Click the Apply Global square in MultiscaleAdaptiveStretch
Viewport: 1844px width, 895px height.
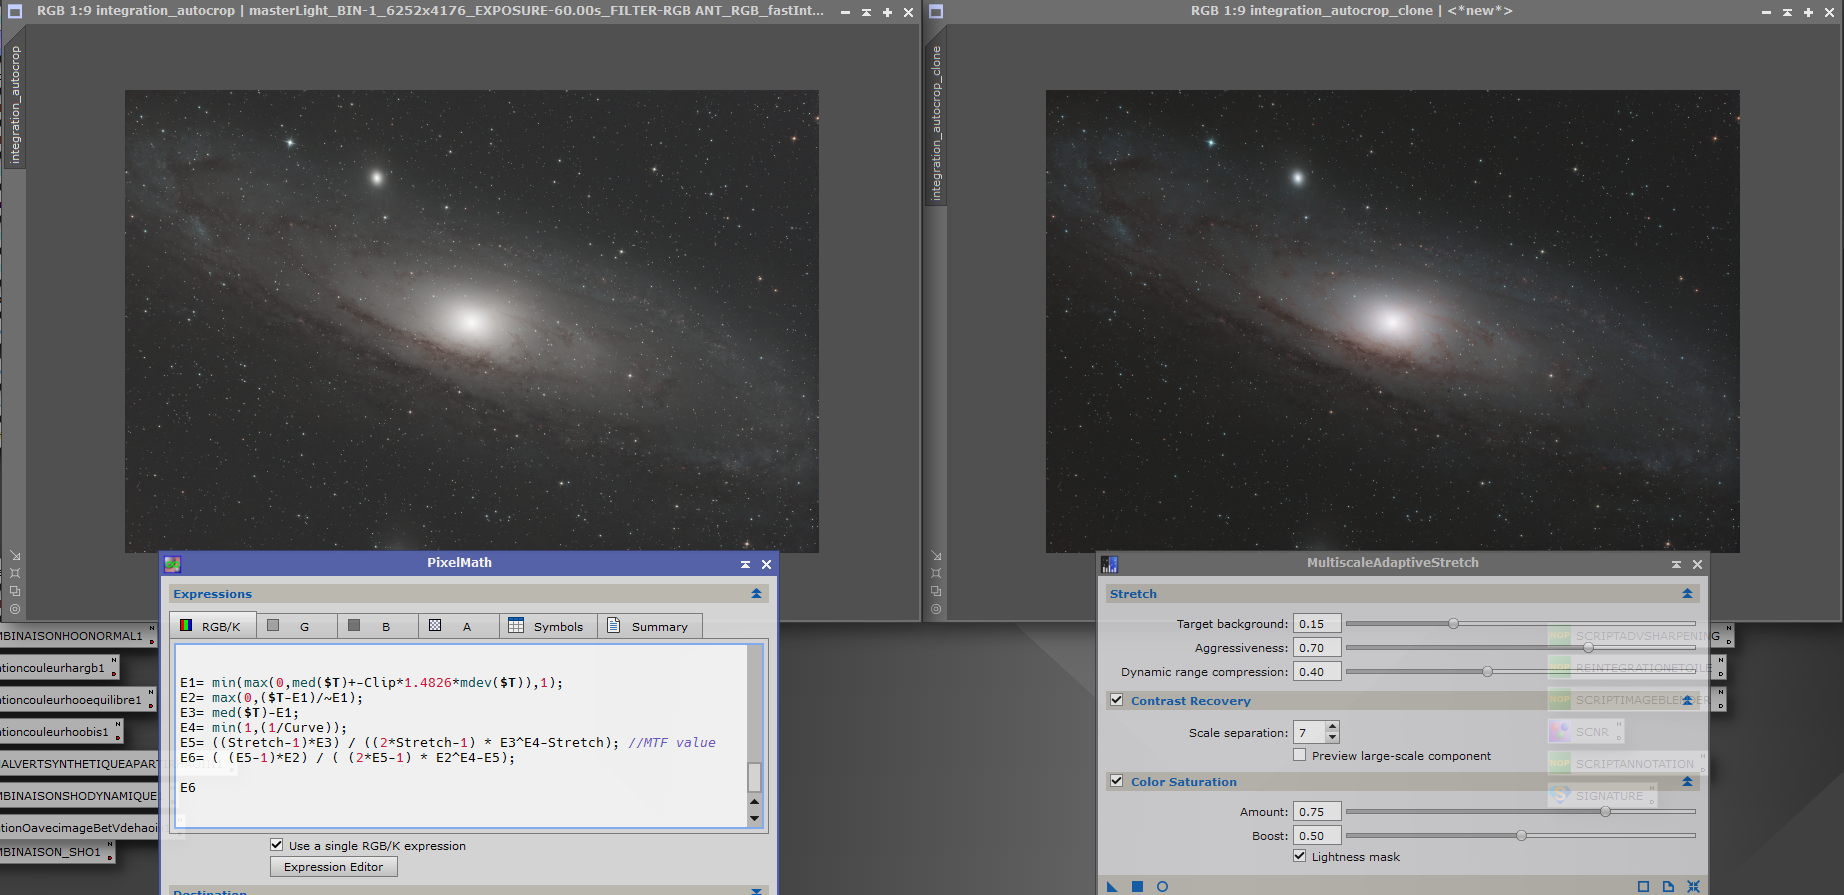tap(1137, 887)
